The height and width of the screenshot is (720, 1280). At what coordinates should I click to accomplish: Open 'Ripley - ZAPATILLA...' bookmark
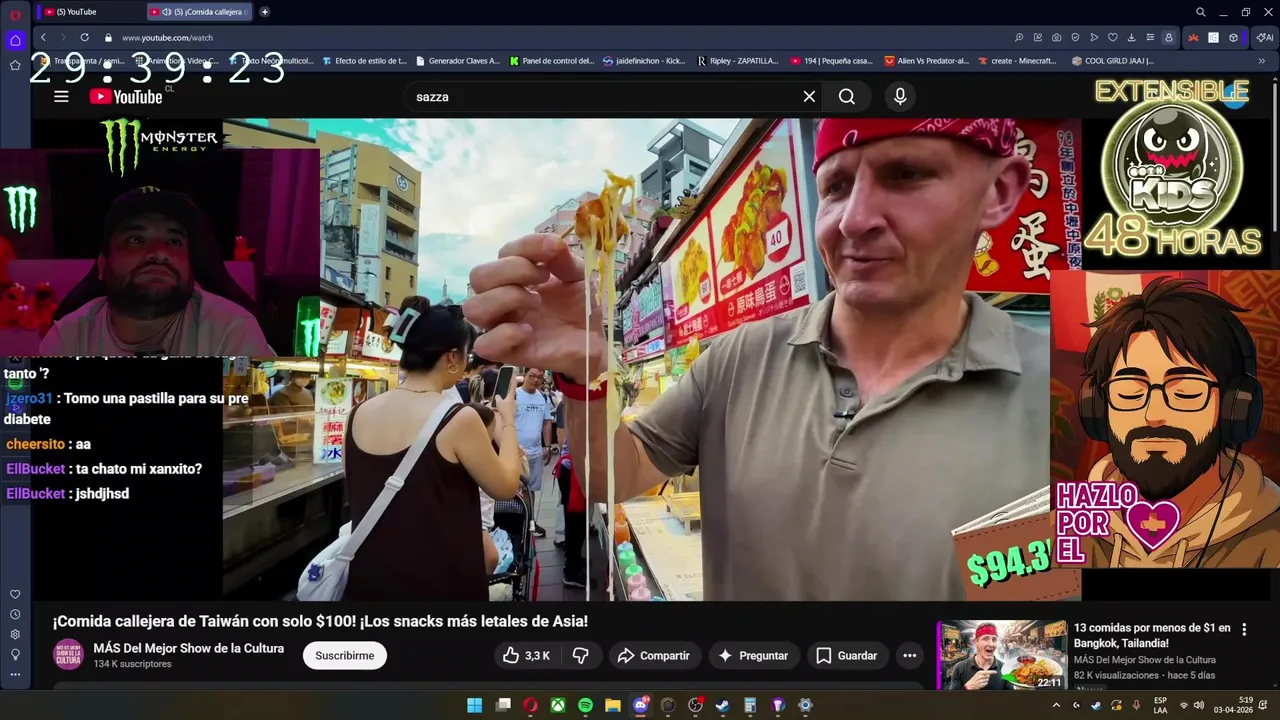pos(738,61)
